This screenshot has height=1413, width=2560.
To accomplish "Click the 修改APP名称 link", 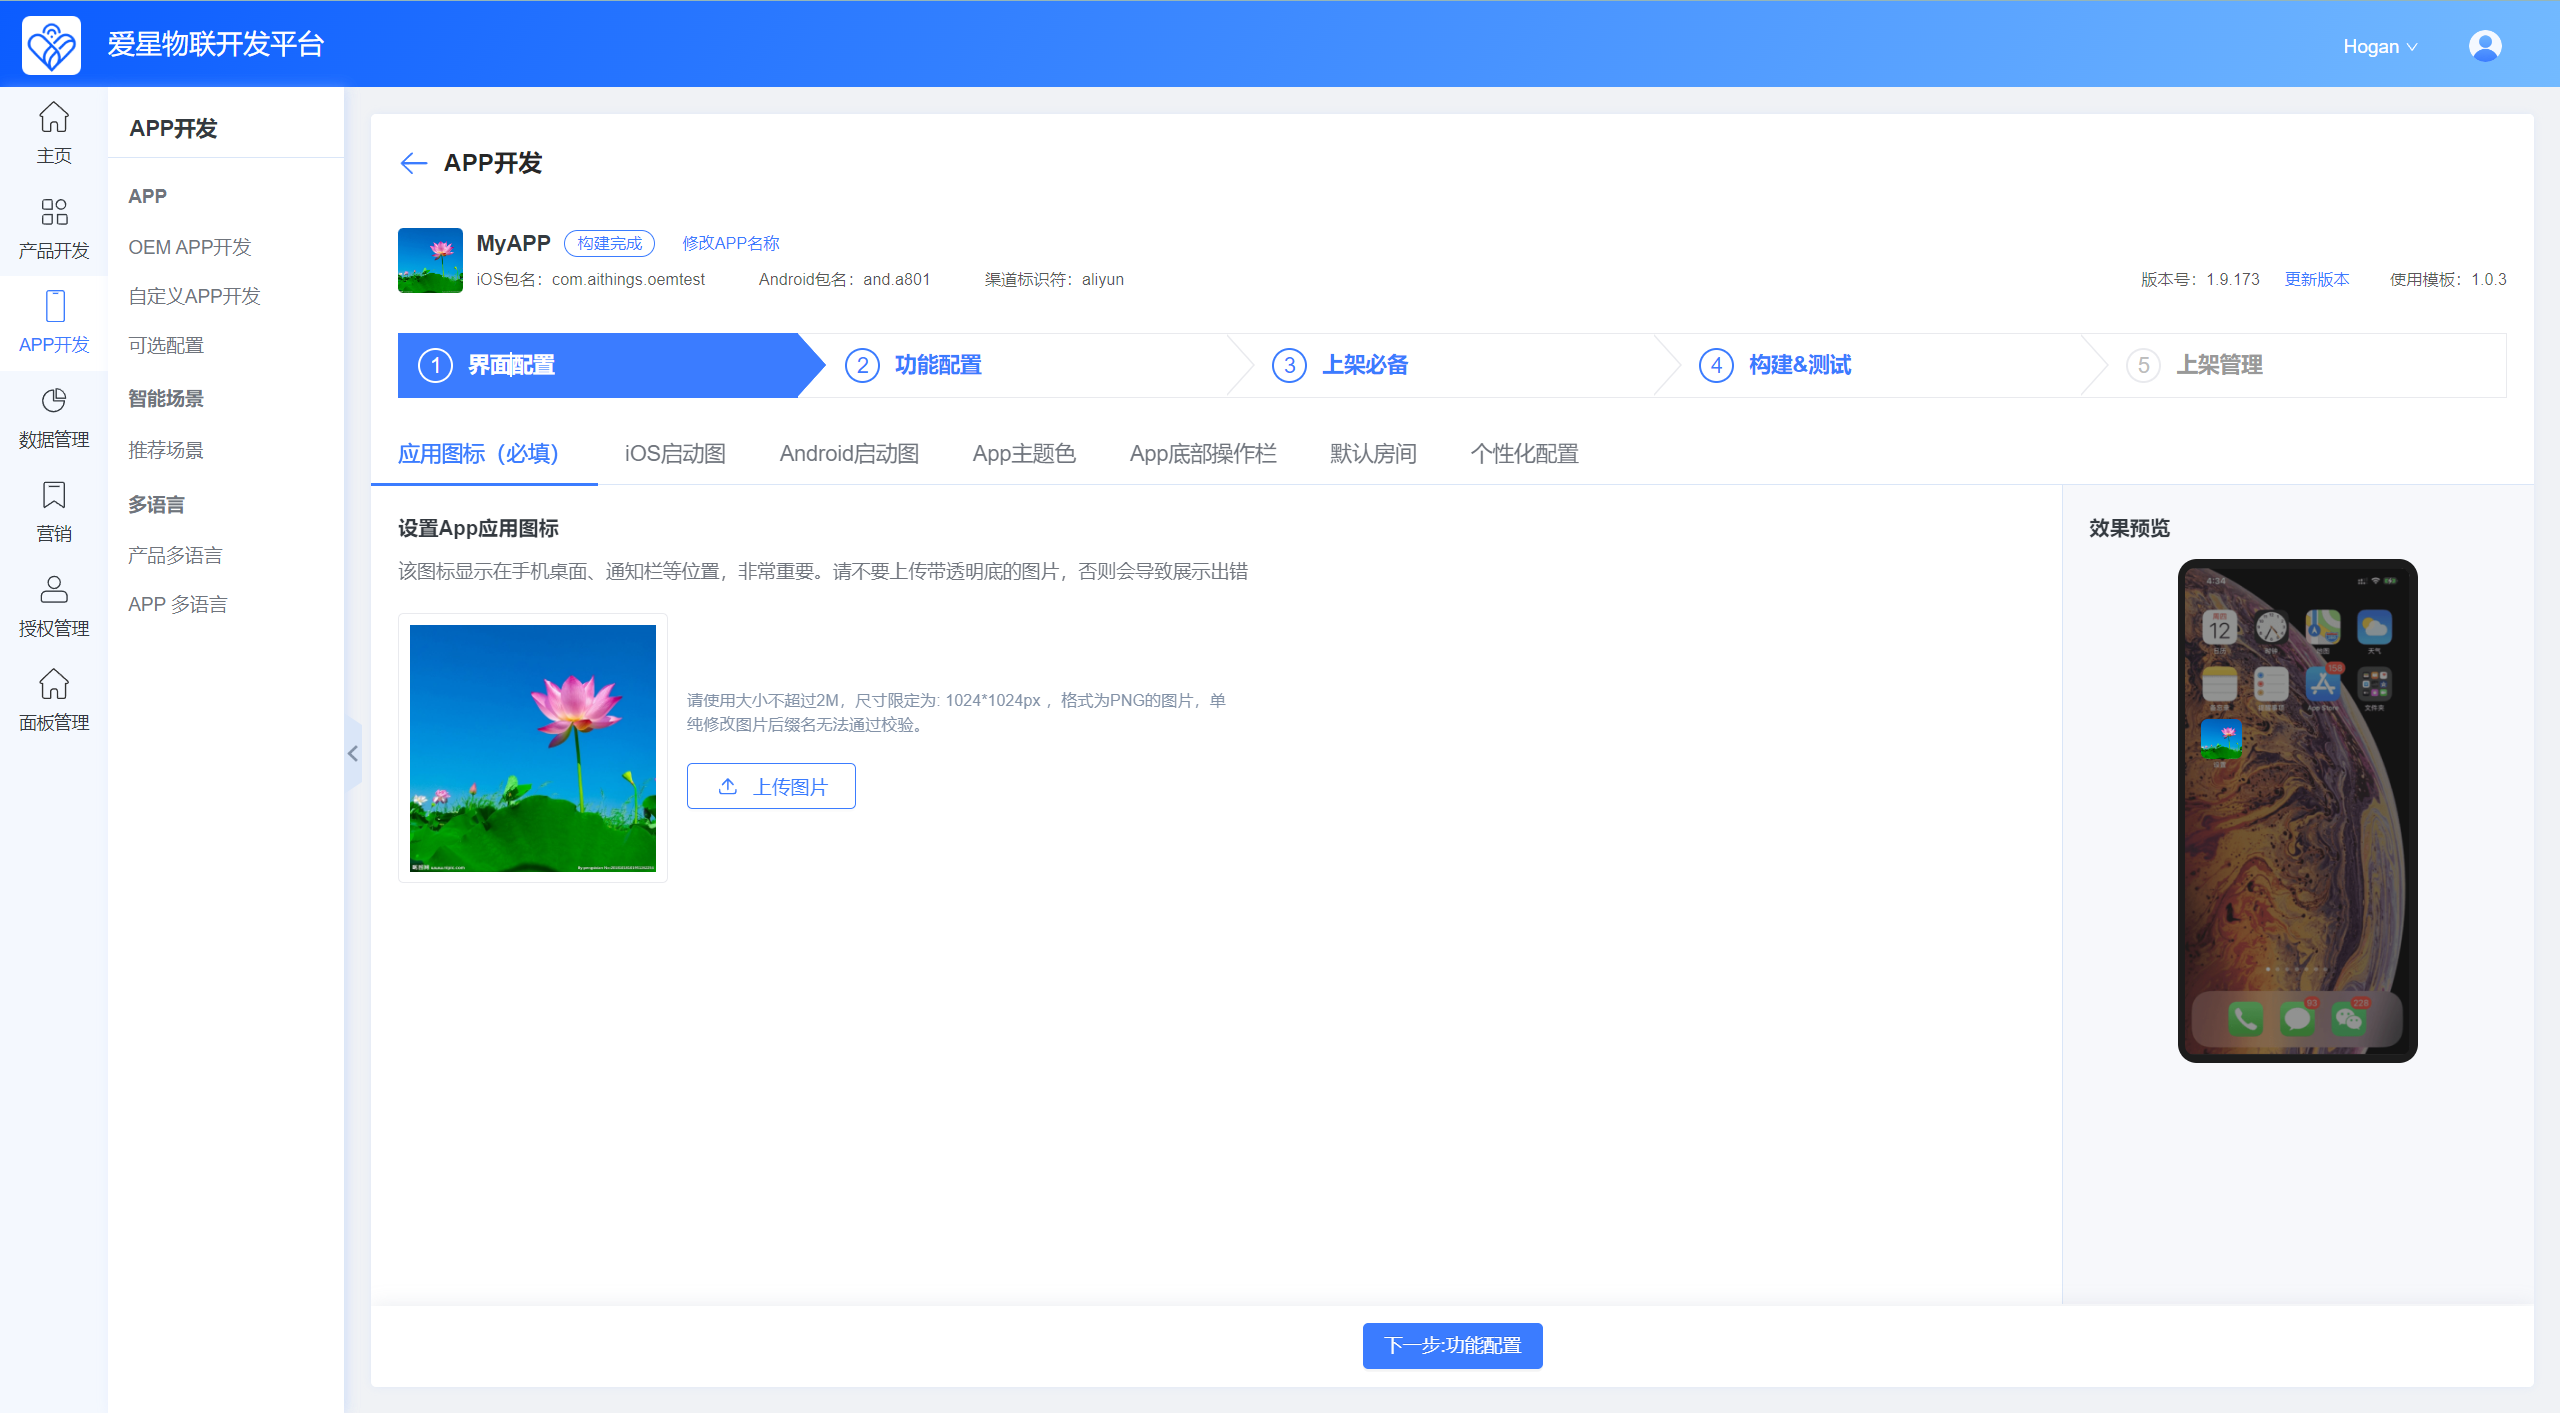I will tap(730, 243).
